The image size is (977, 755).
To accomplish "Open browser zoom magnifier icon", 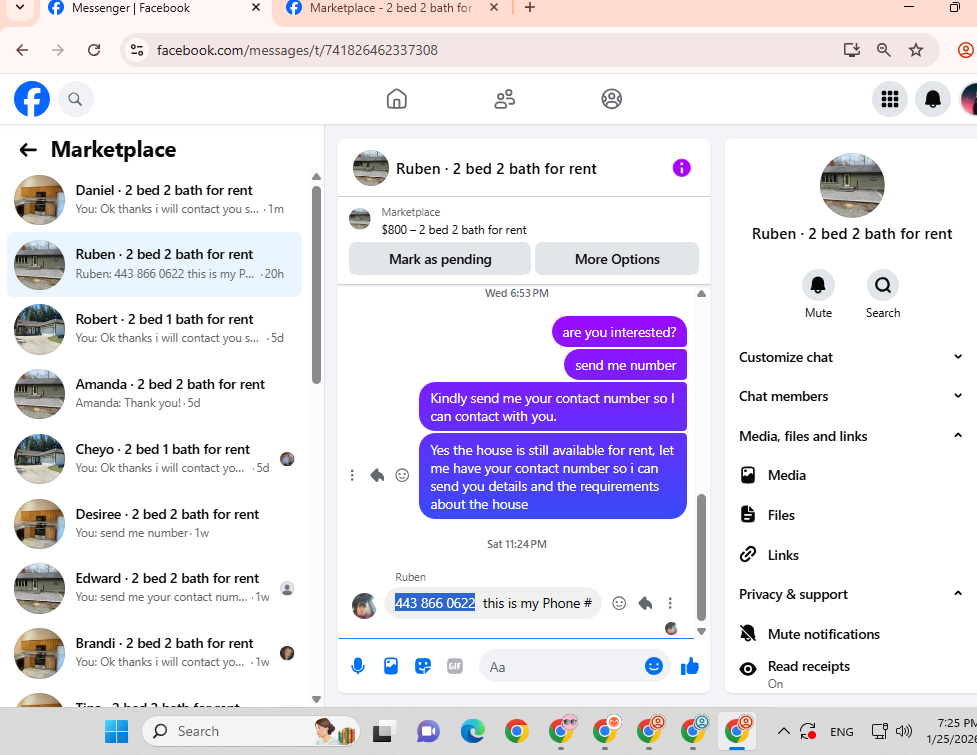I will [x=883, y=50].
